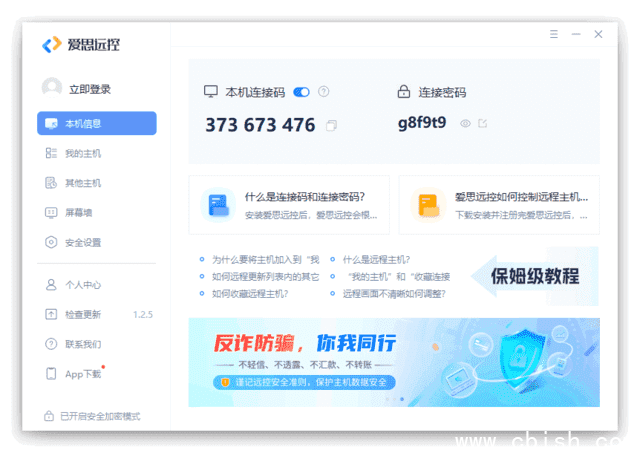Open the 如何收藏远程主机 help link
Image resolution: width=640 pixels, height=453 pixels.
250,294
